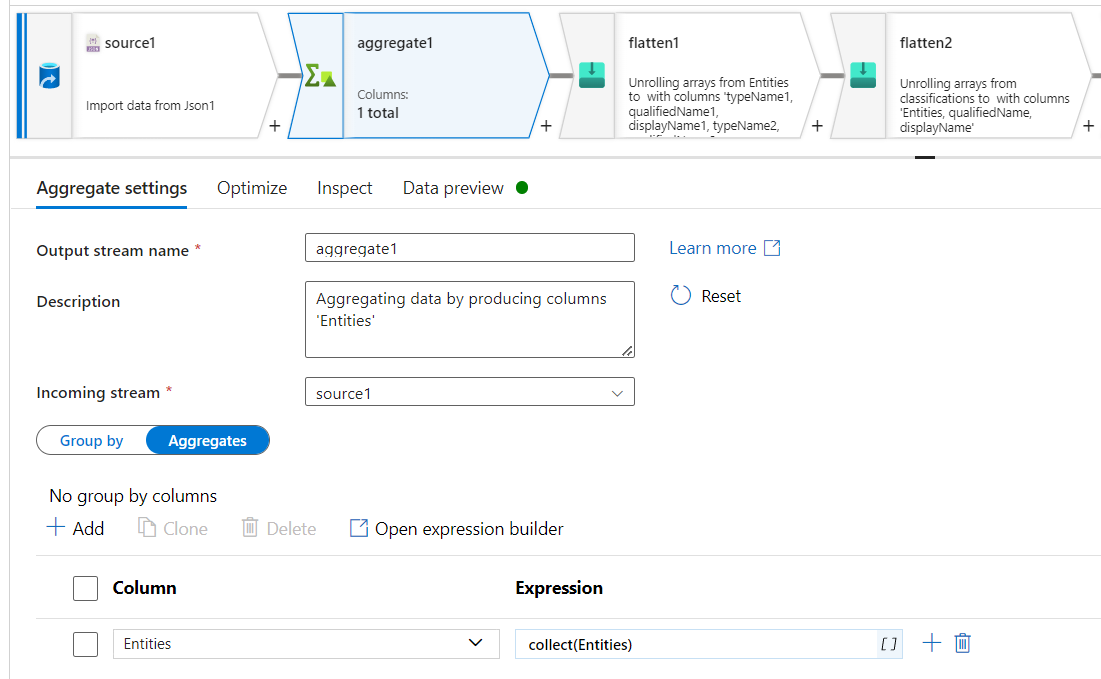Open the expression editor bracket icon for collect(Entities)
The height and width of the screenshot is (679, 1101).
(x=888, y=644)
